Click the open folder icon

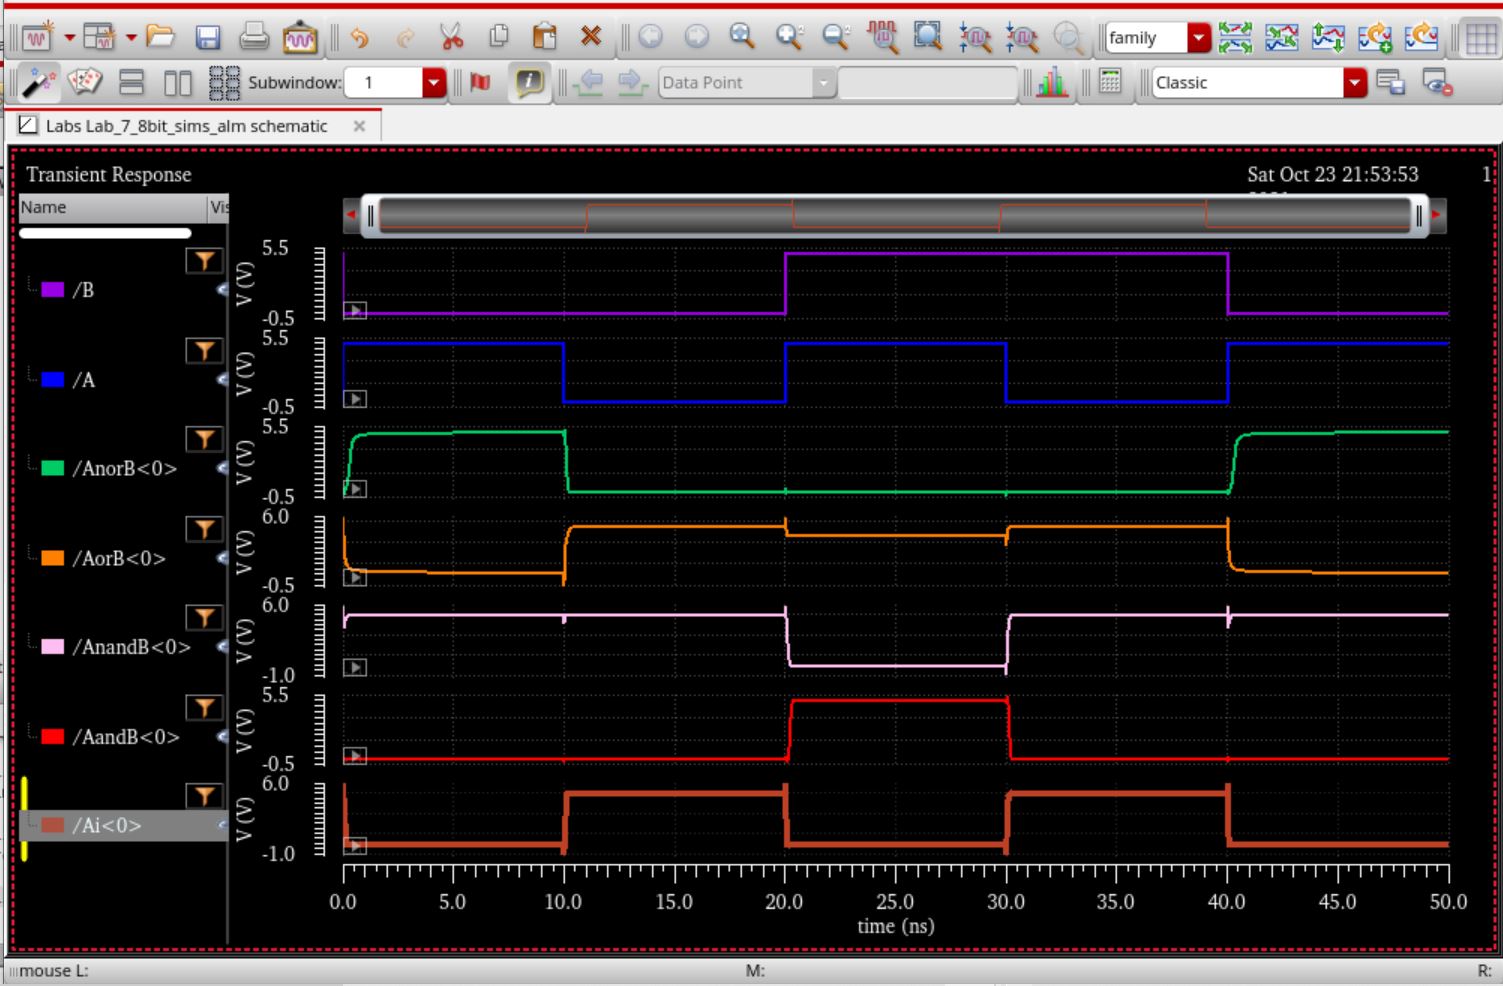click(x=160, y=38)
